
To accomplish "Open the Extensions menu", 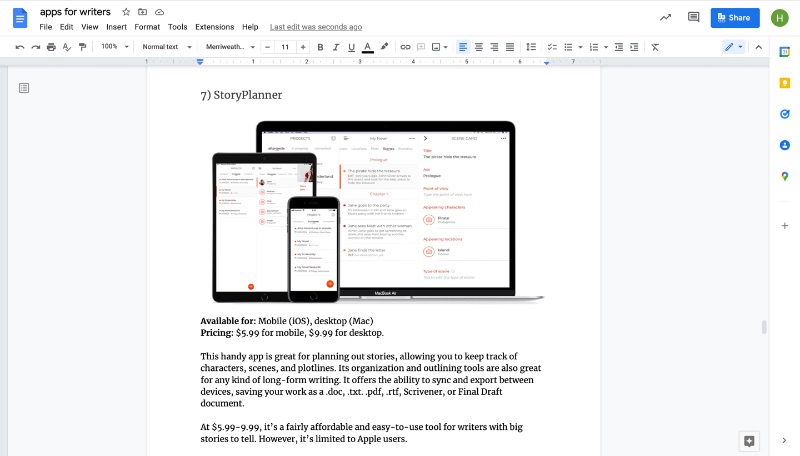I will coord(214,27).
